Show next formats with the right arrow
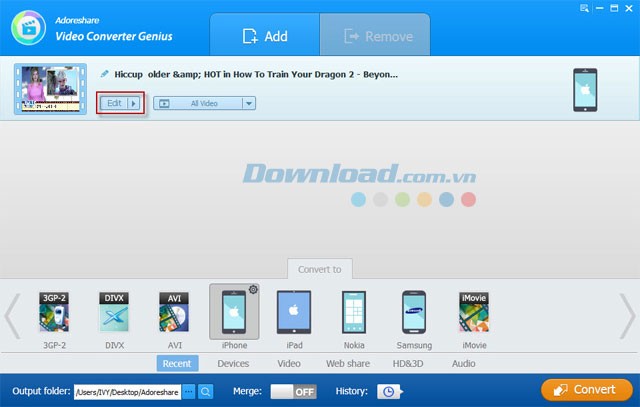This screenshot has width=640, height=407. point(627,316)
